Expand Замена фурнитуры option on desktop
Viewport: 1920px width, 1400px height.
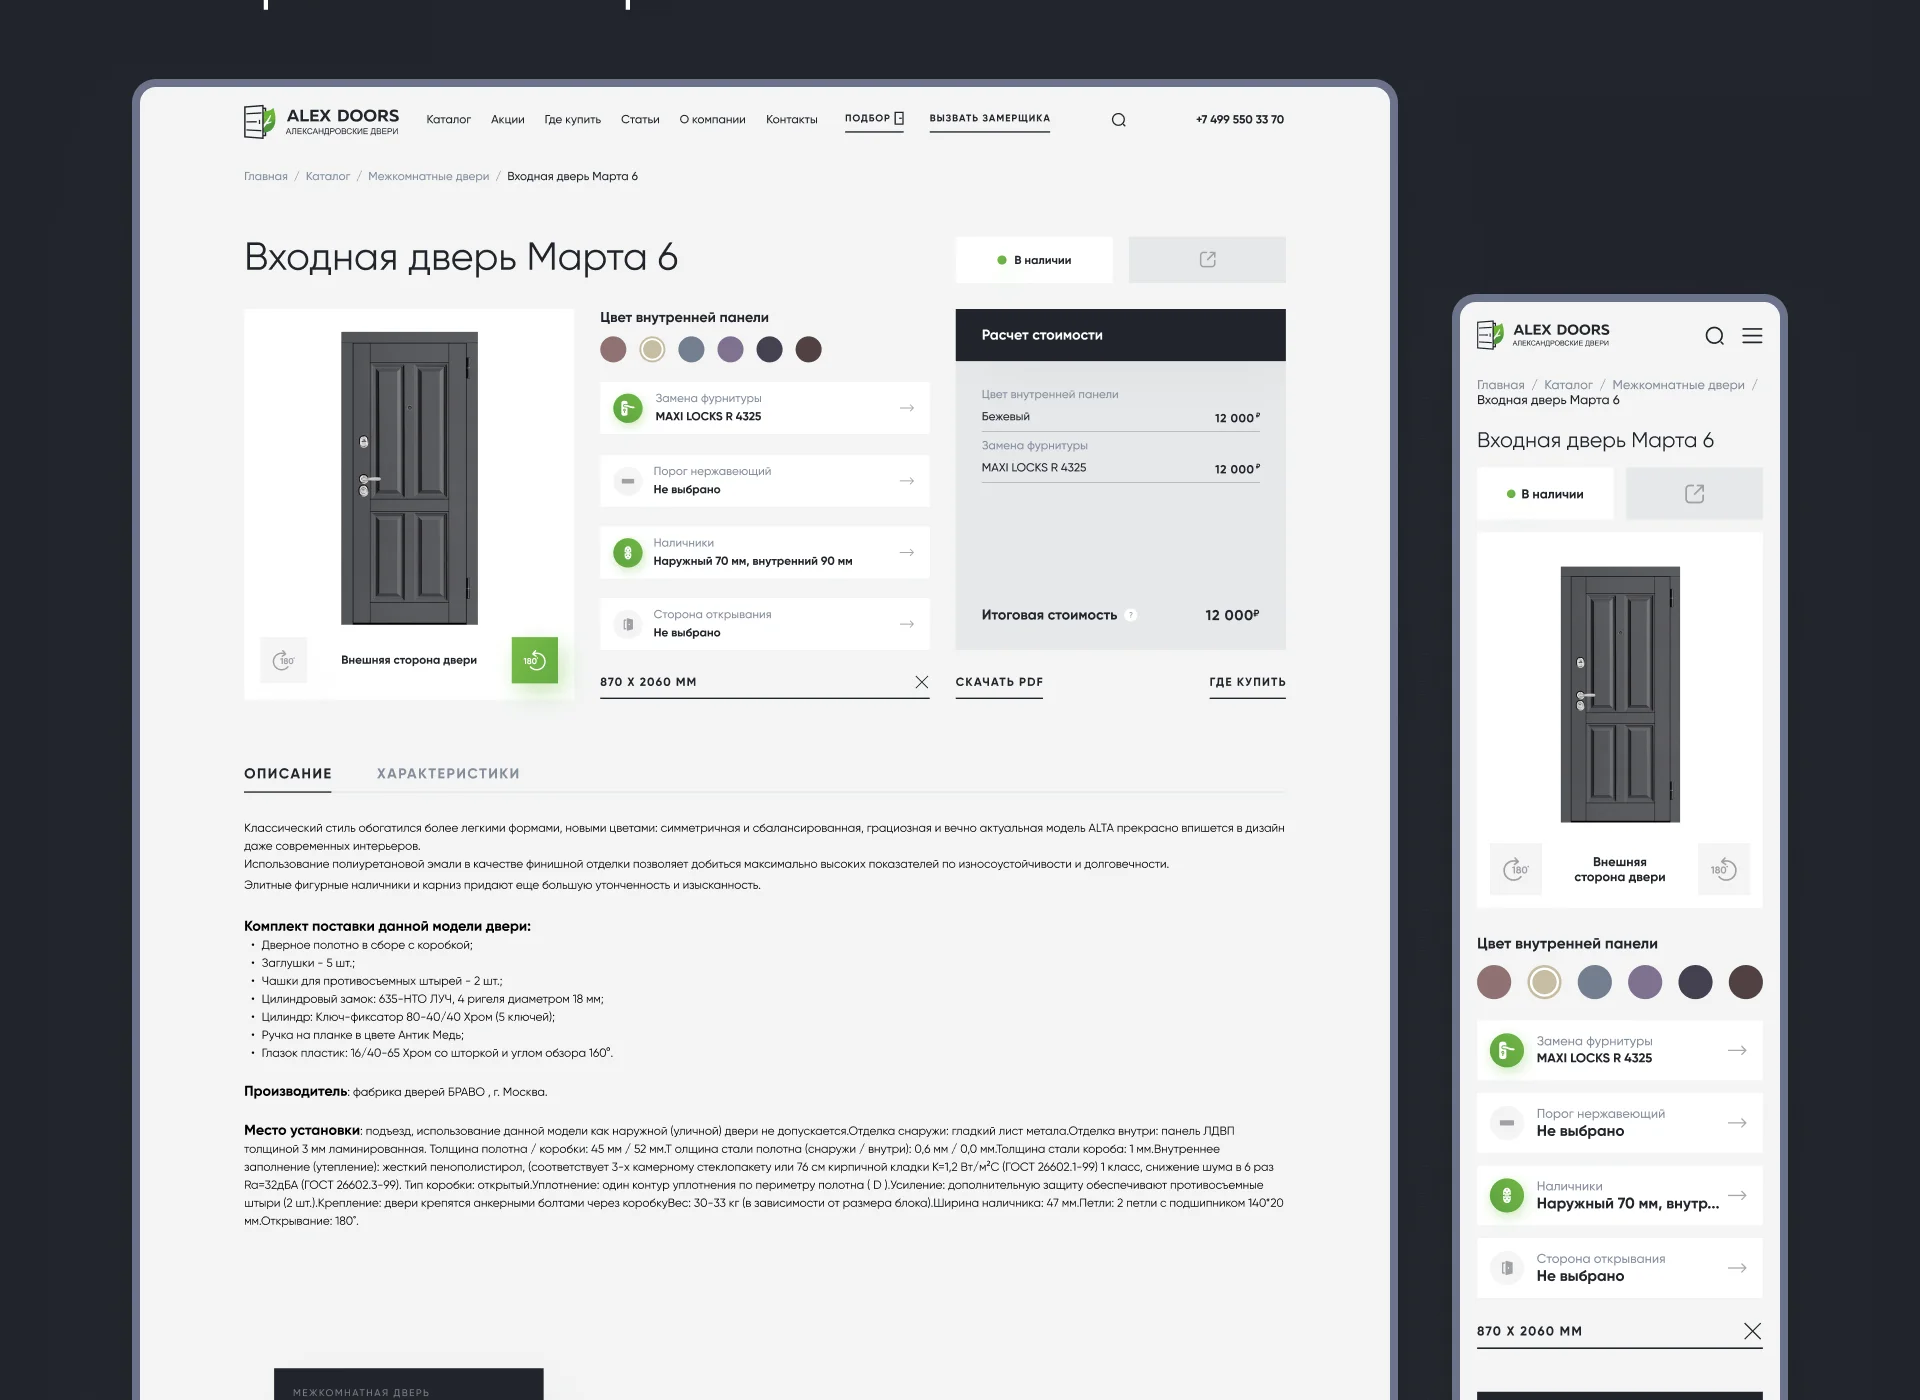(x=764, y=408)
